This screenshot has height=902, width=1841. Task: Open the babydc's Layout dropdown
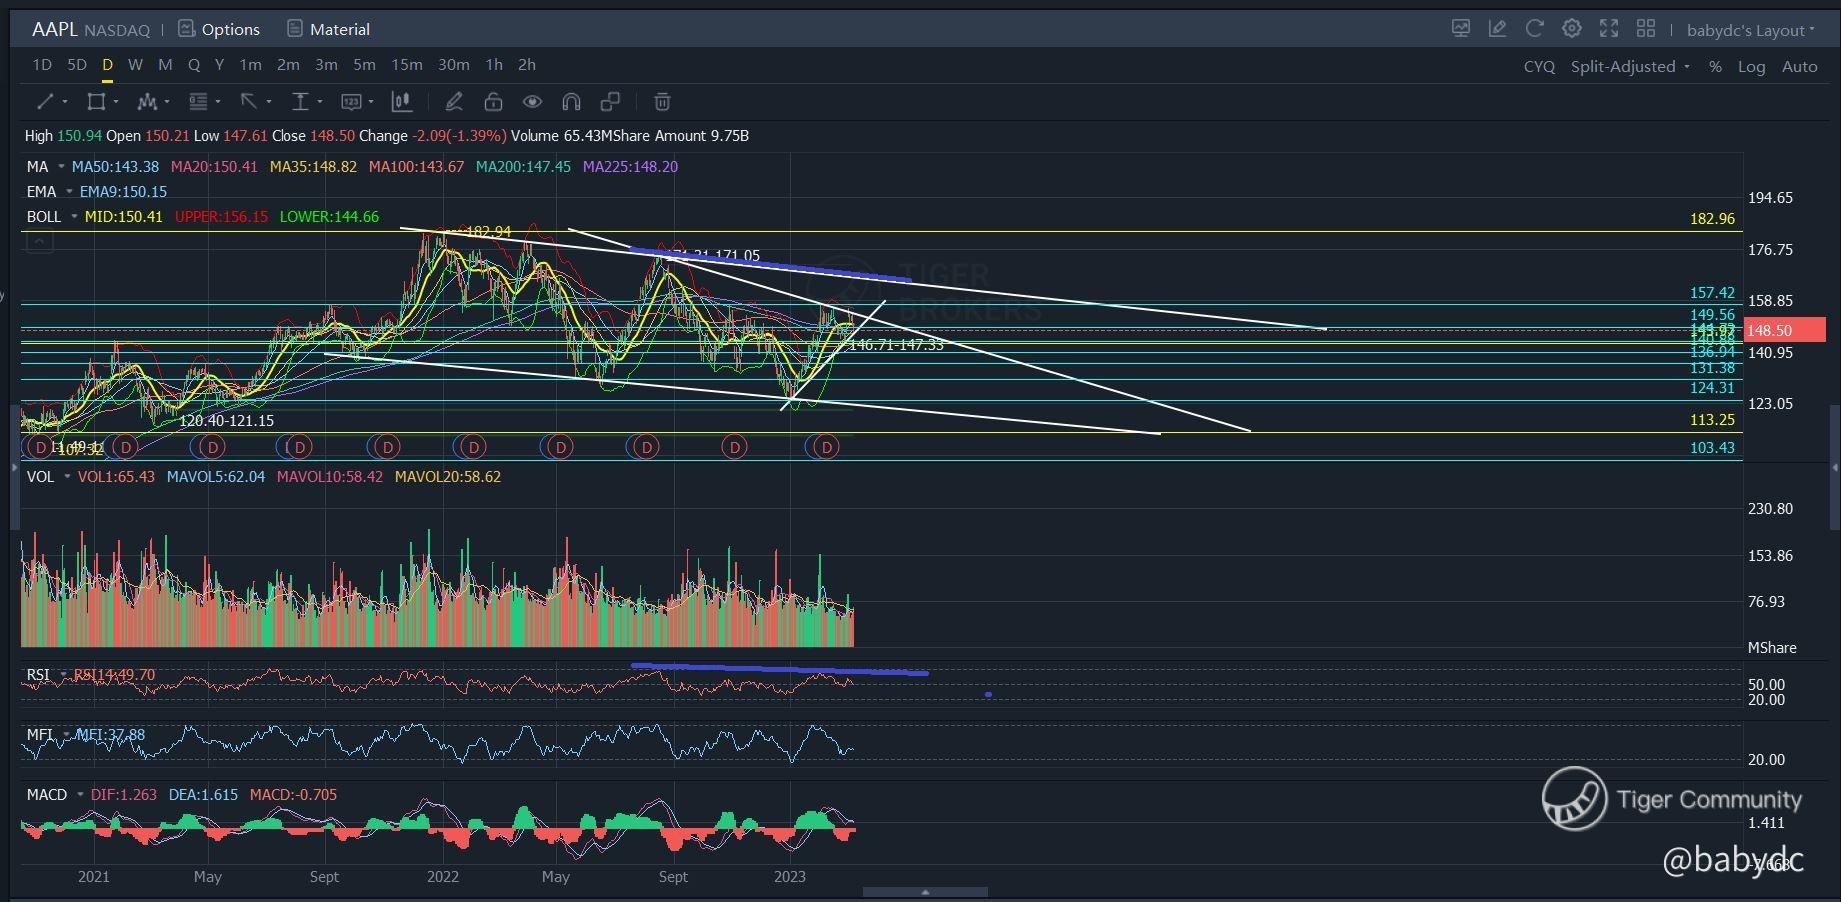(x=1750, y=30)
